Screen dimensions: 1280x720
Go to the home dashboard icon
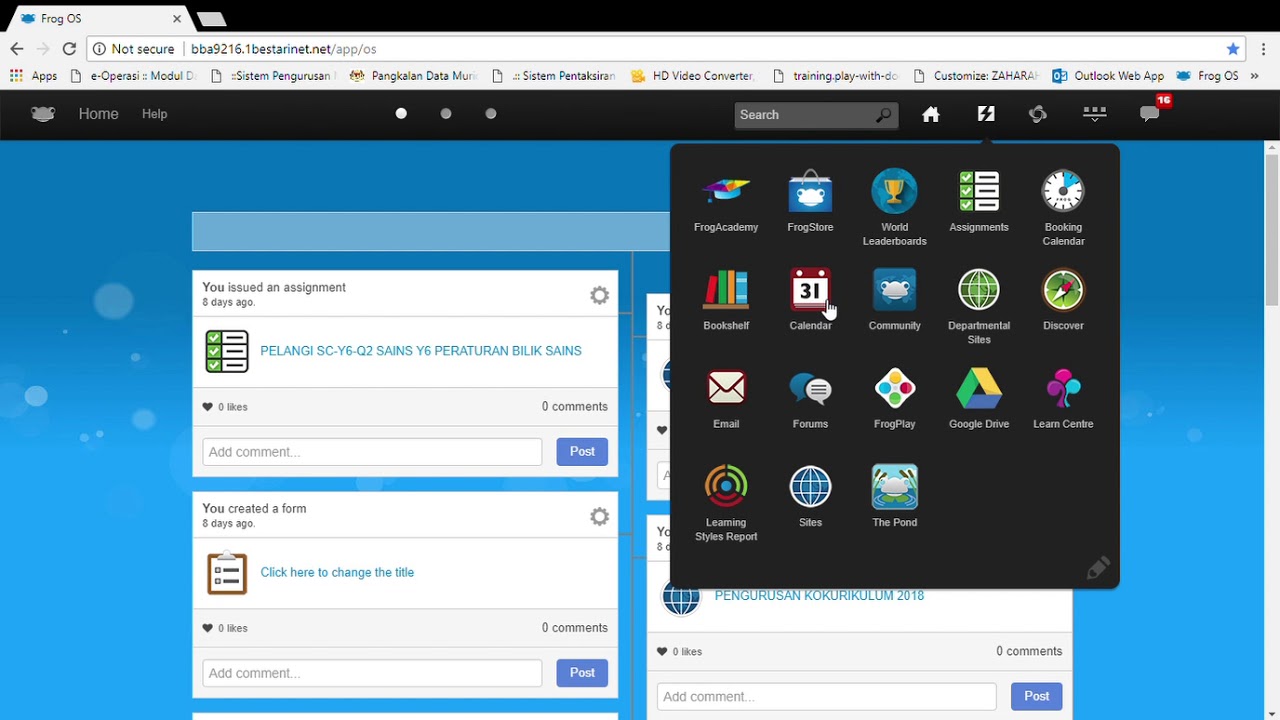[x=931, y=114]
